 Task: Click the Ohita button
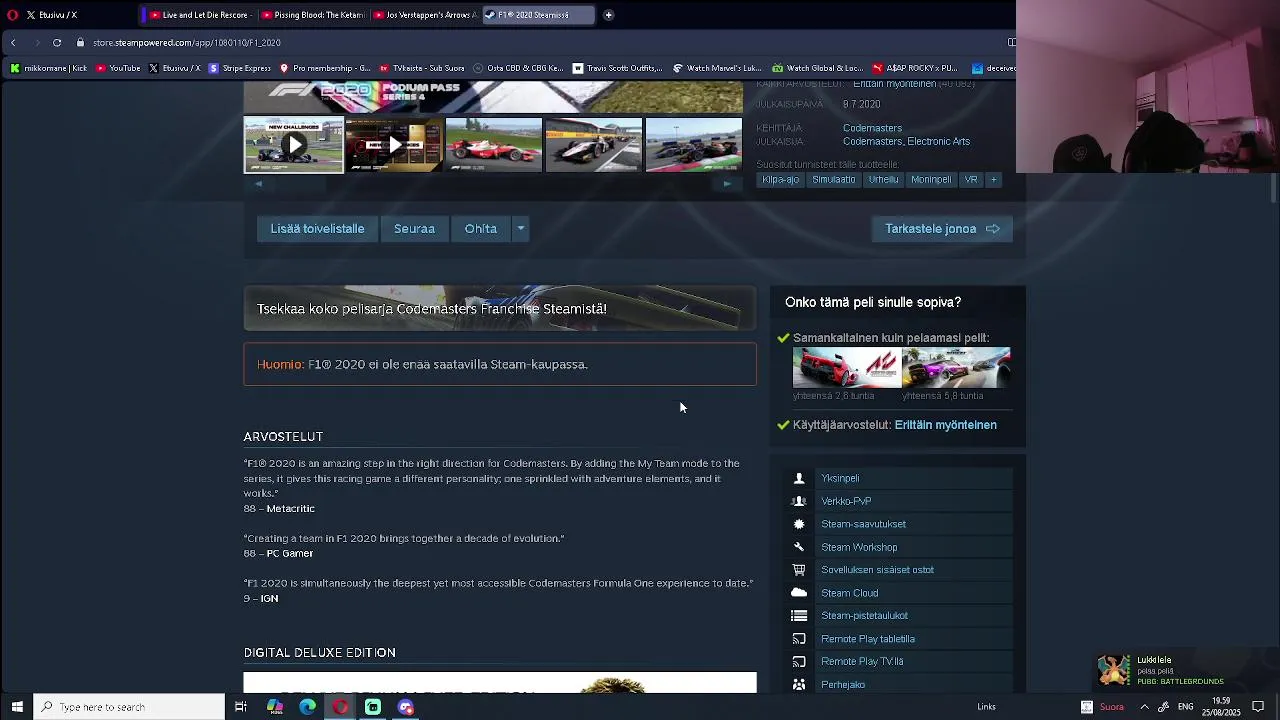pyautogui.click(x=480, y=229)
